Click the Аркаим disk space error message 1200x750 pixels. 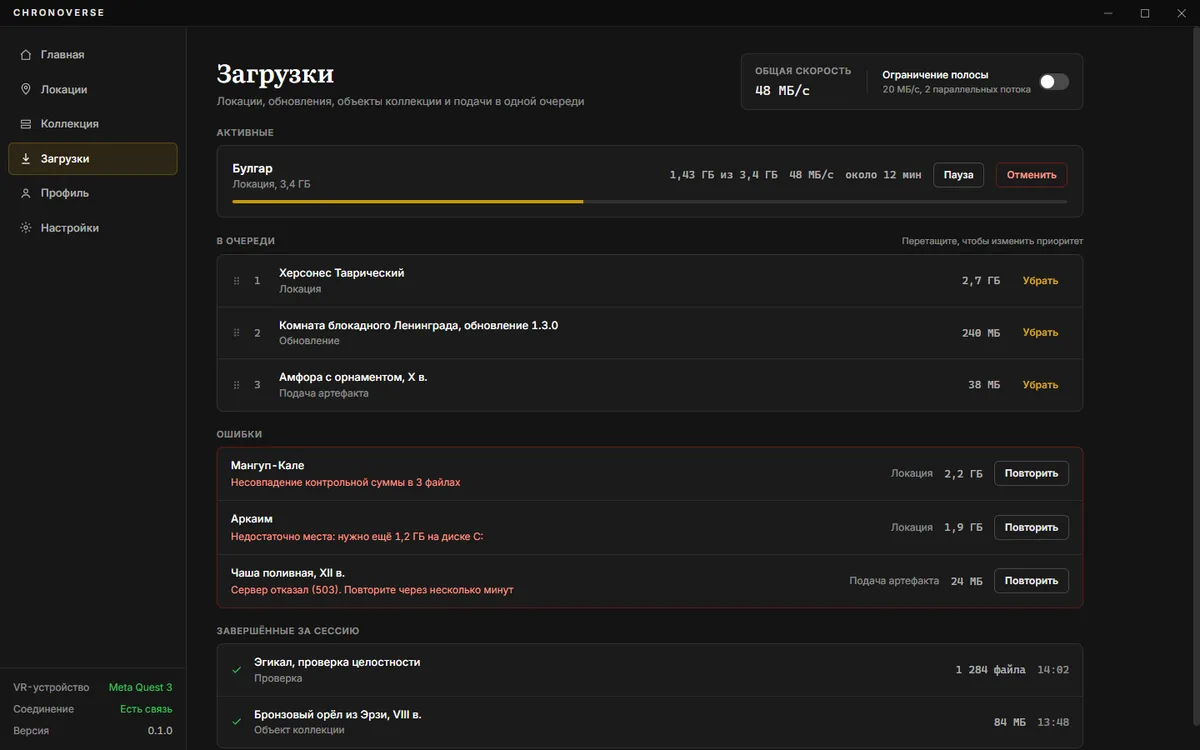click(357, 537)
